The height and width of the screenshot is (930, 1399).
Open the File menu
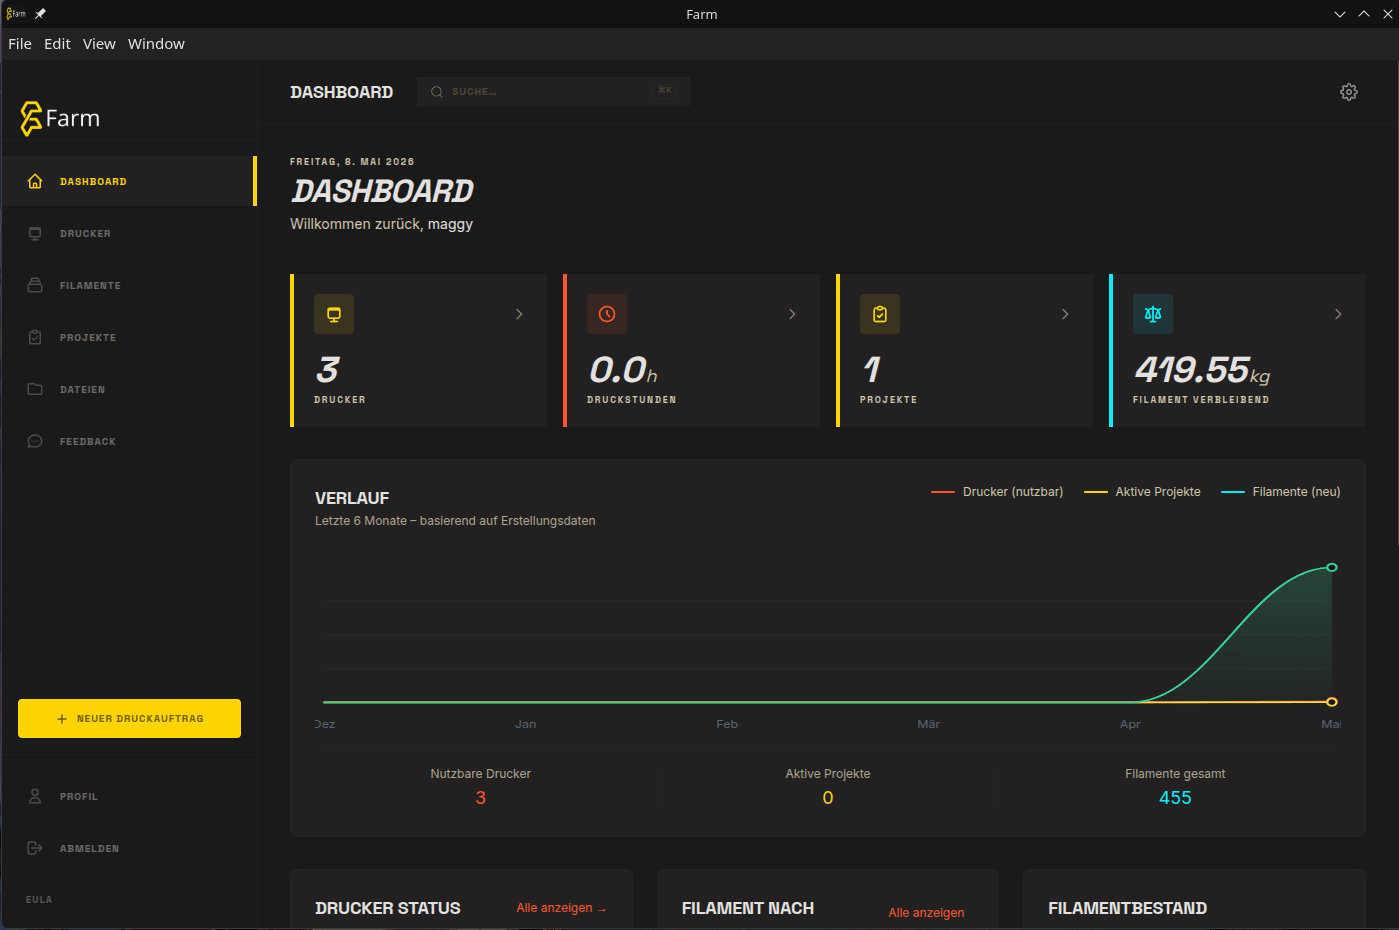tap(20, 44)
